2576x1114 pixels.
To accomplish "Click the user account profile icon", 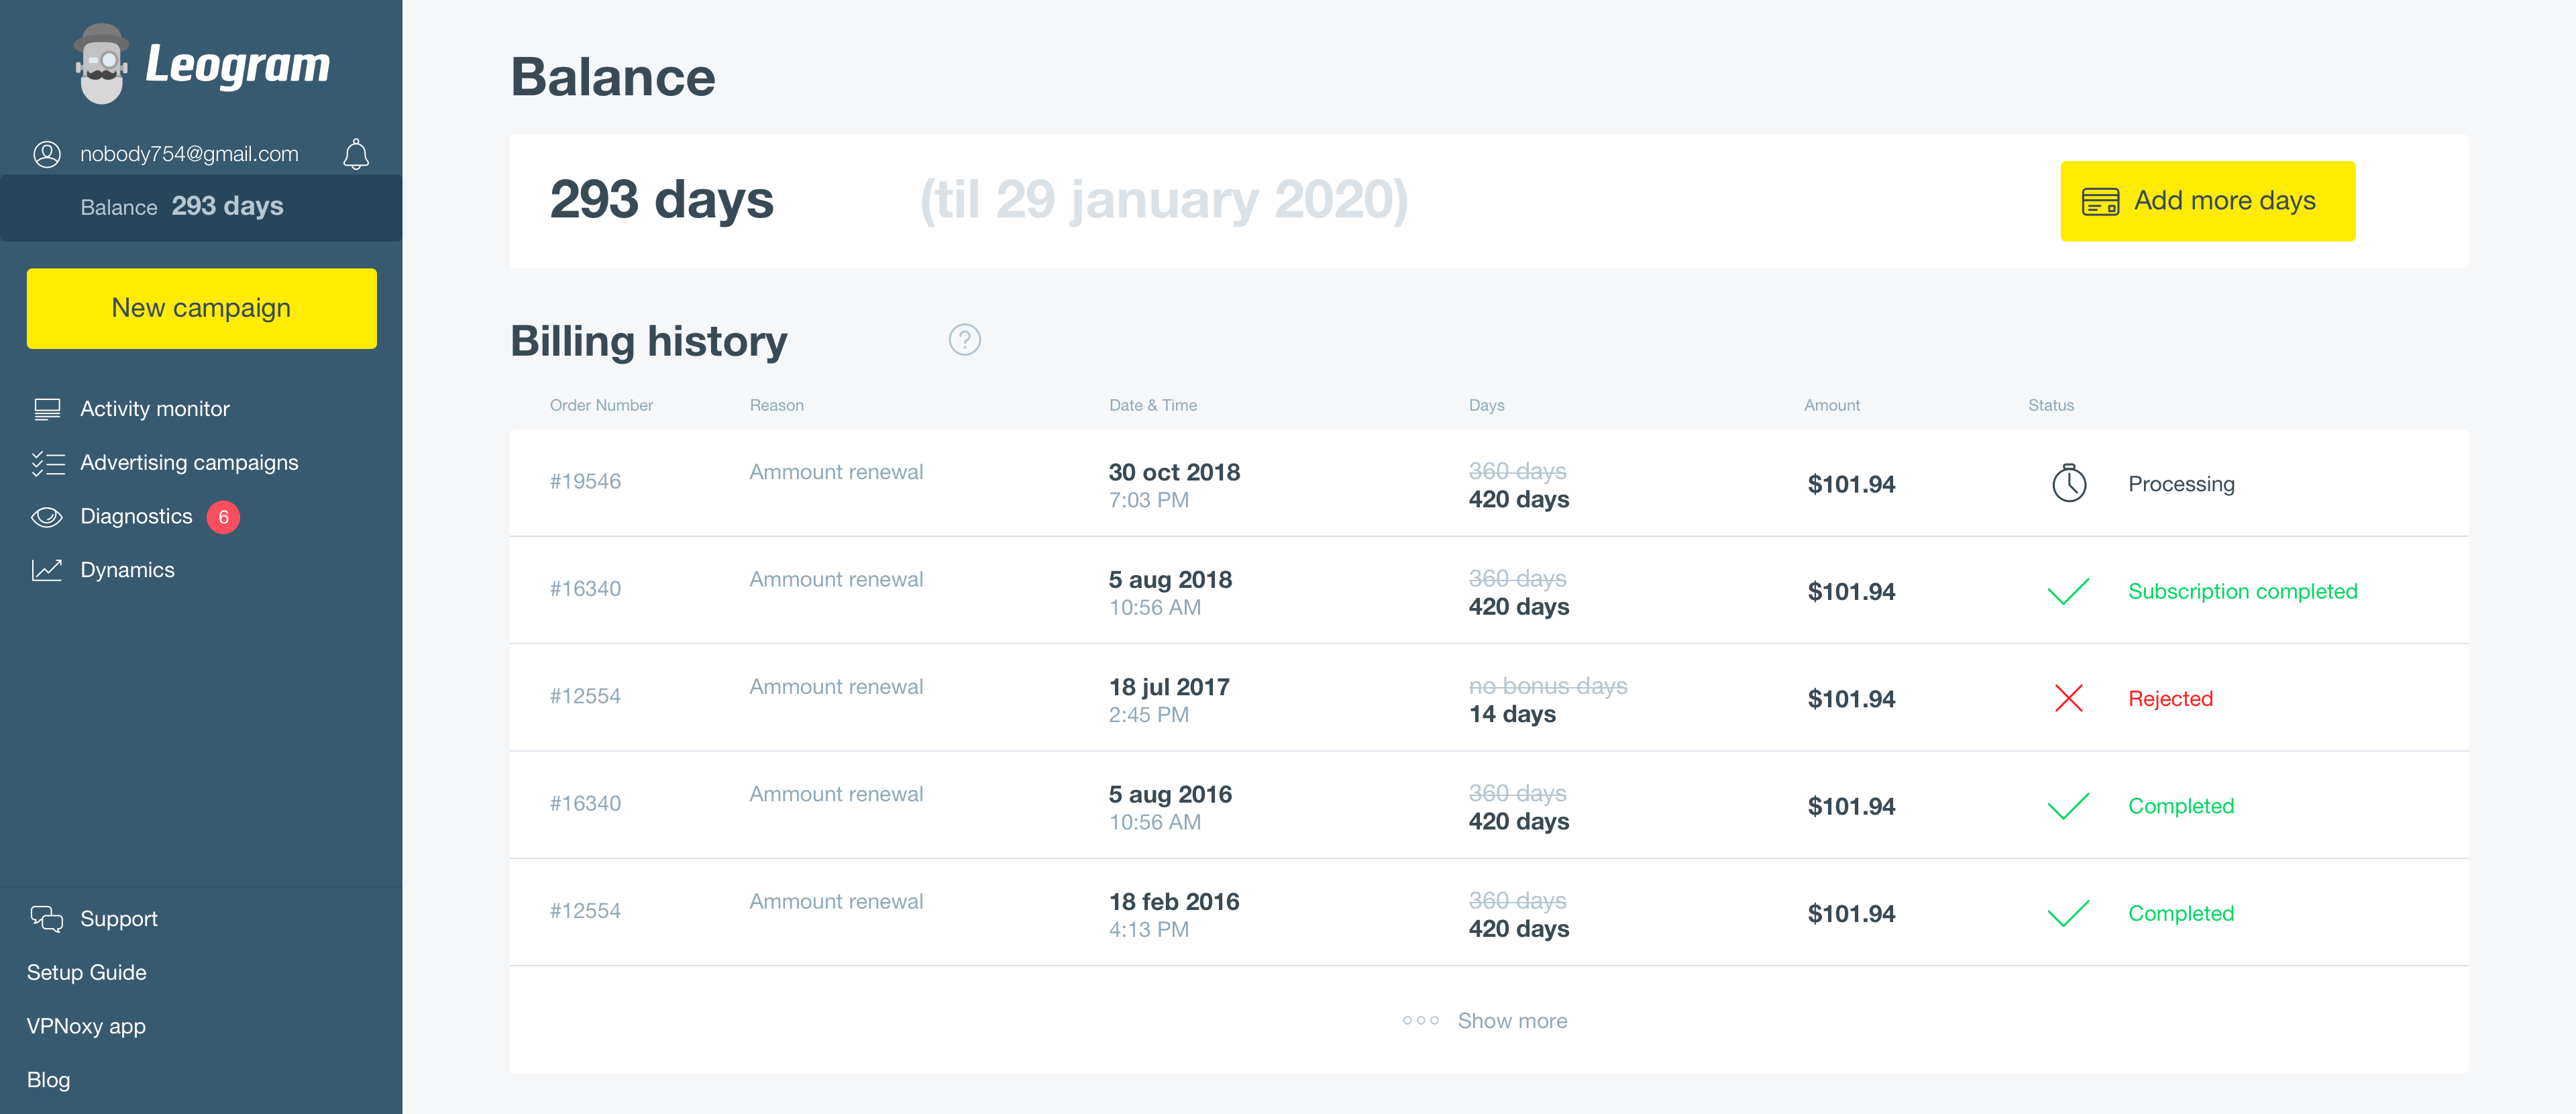I will click(x=47, y=154).
